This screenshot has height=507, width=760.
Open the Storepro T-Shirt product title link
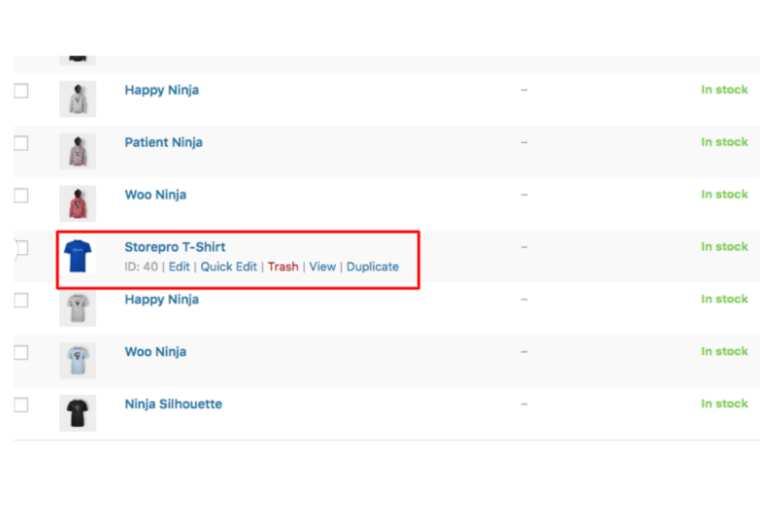[175, 247]
